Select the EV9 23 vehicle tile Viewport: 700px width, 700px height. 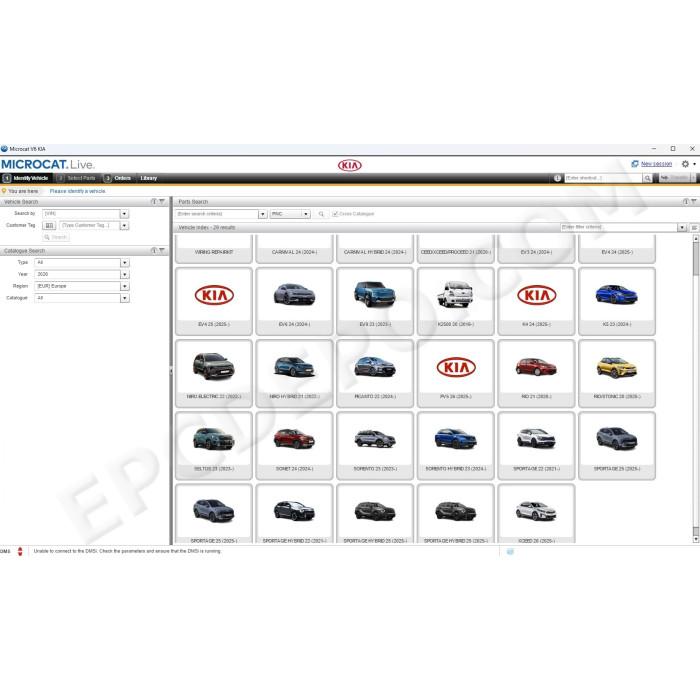click(x=375, y=301)
